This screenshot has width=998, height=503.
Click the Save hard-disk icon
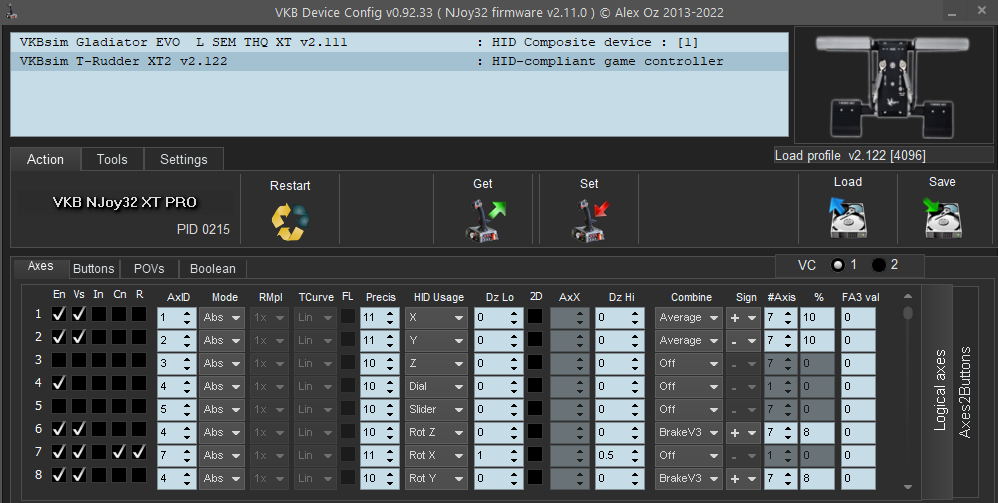942,217
